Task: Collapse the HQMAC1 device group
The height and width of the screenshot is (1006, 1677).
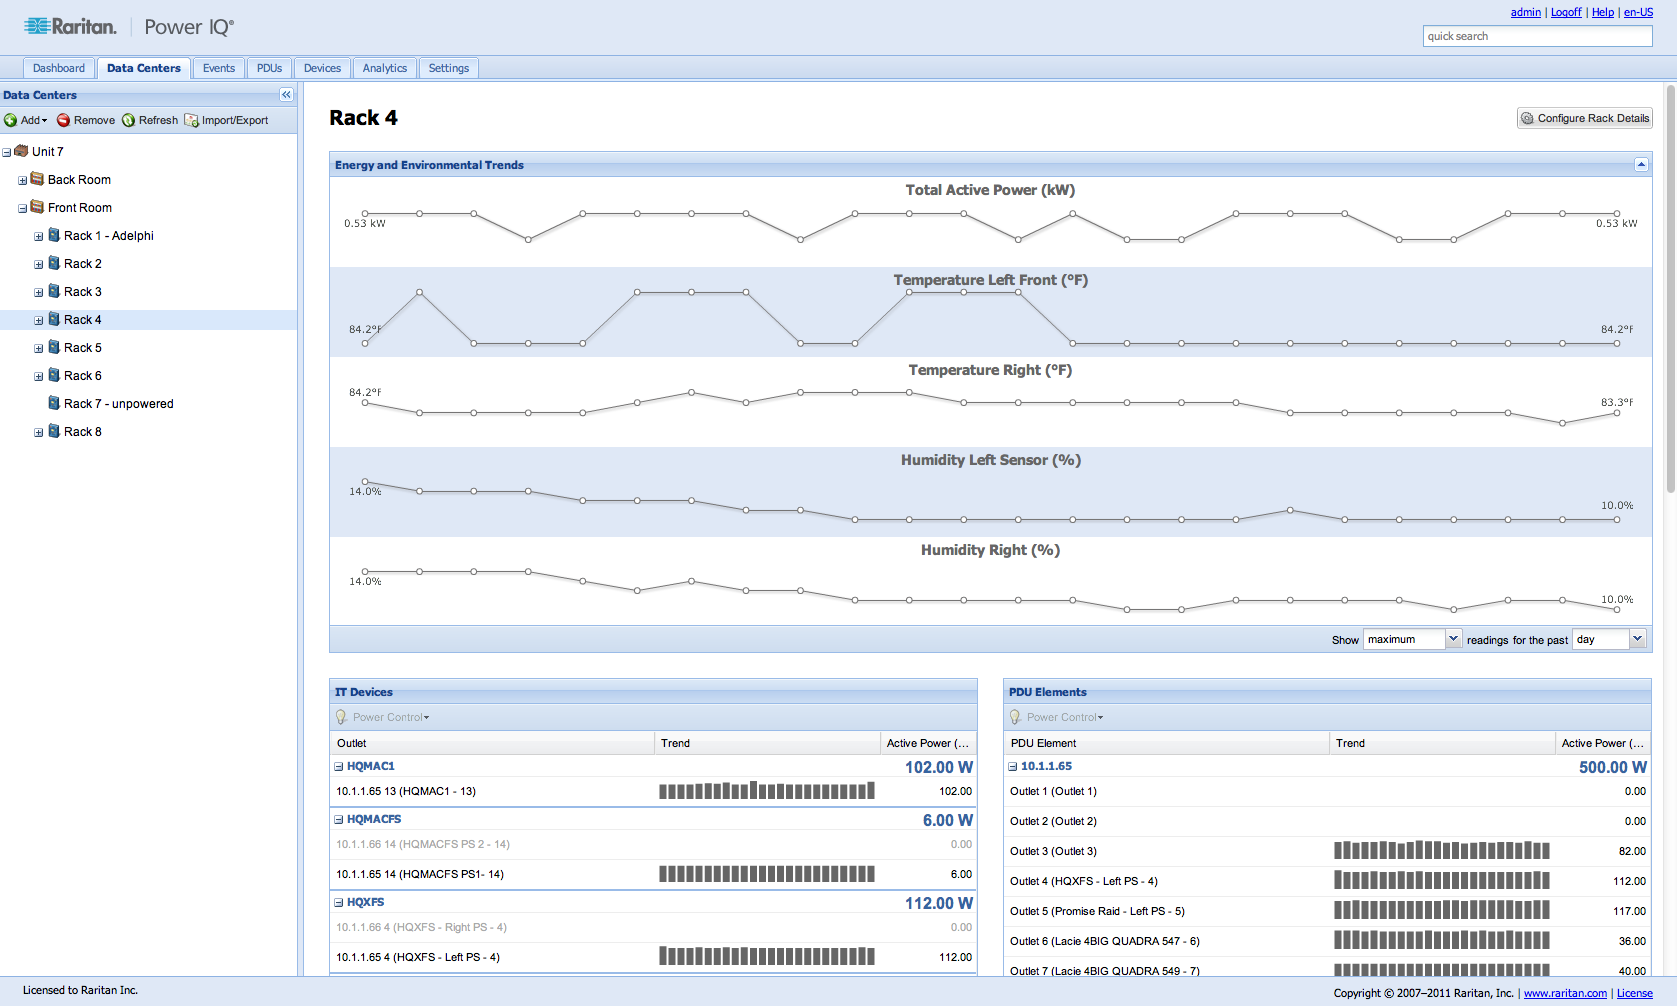Action: click(338, 766)
